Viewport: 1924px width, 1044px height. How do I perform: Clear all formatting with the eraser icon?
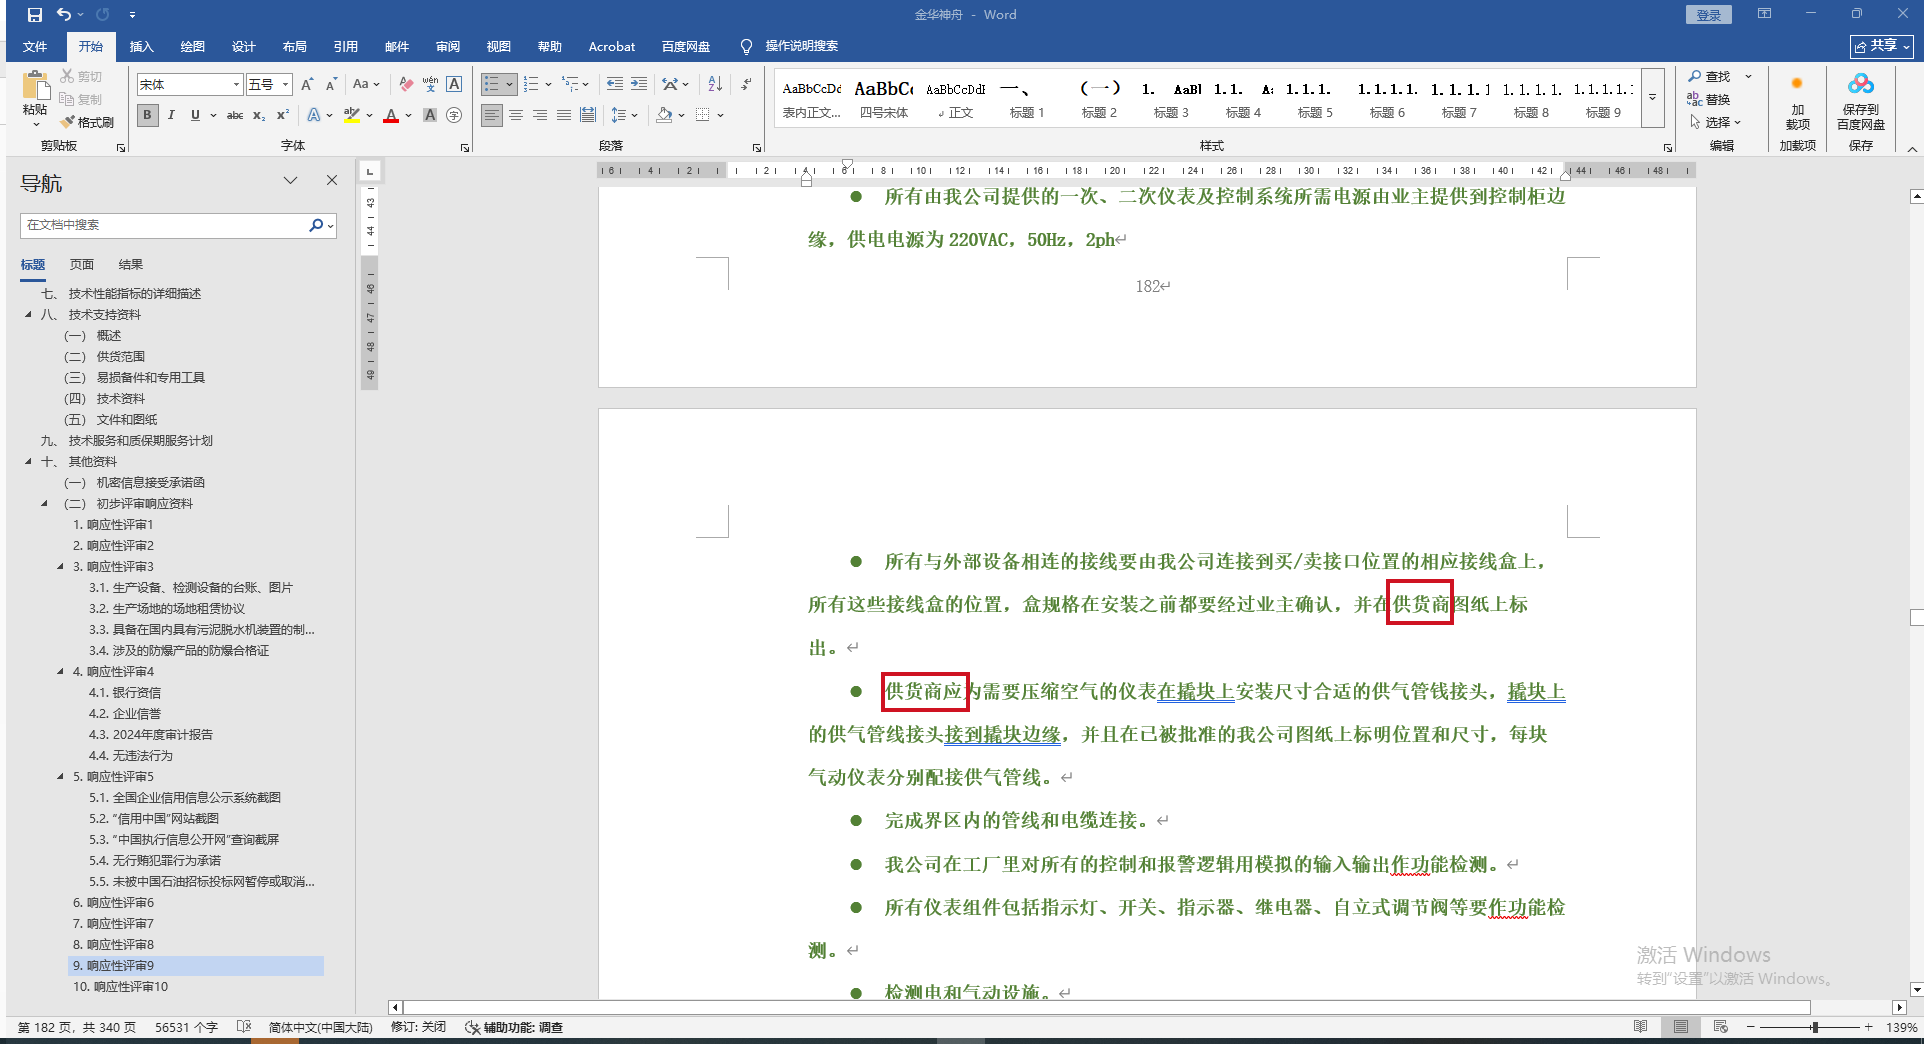click(405, 85)
